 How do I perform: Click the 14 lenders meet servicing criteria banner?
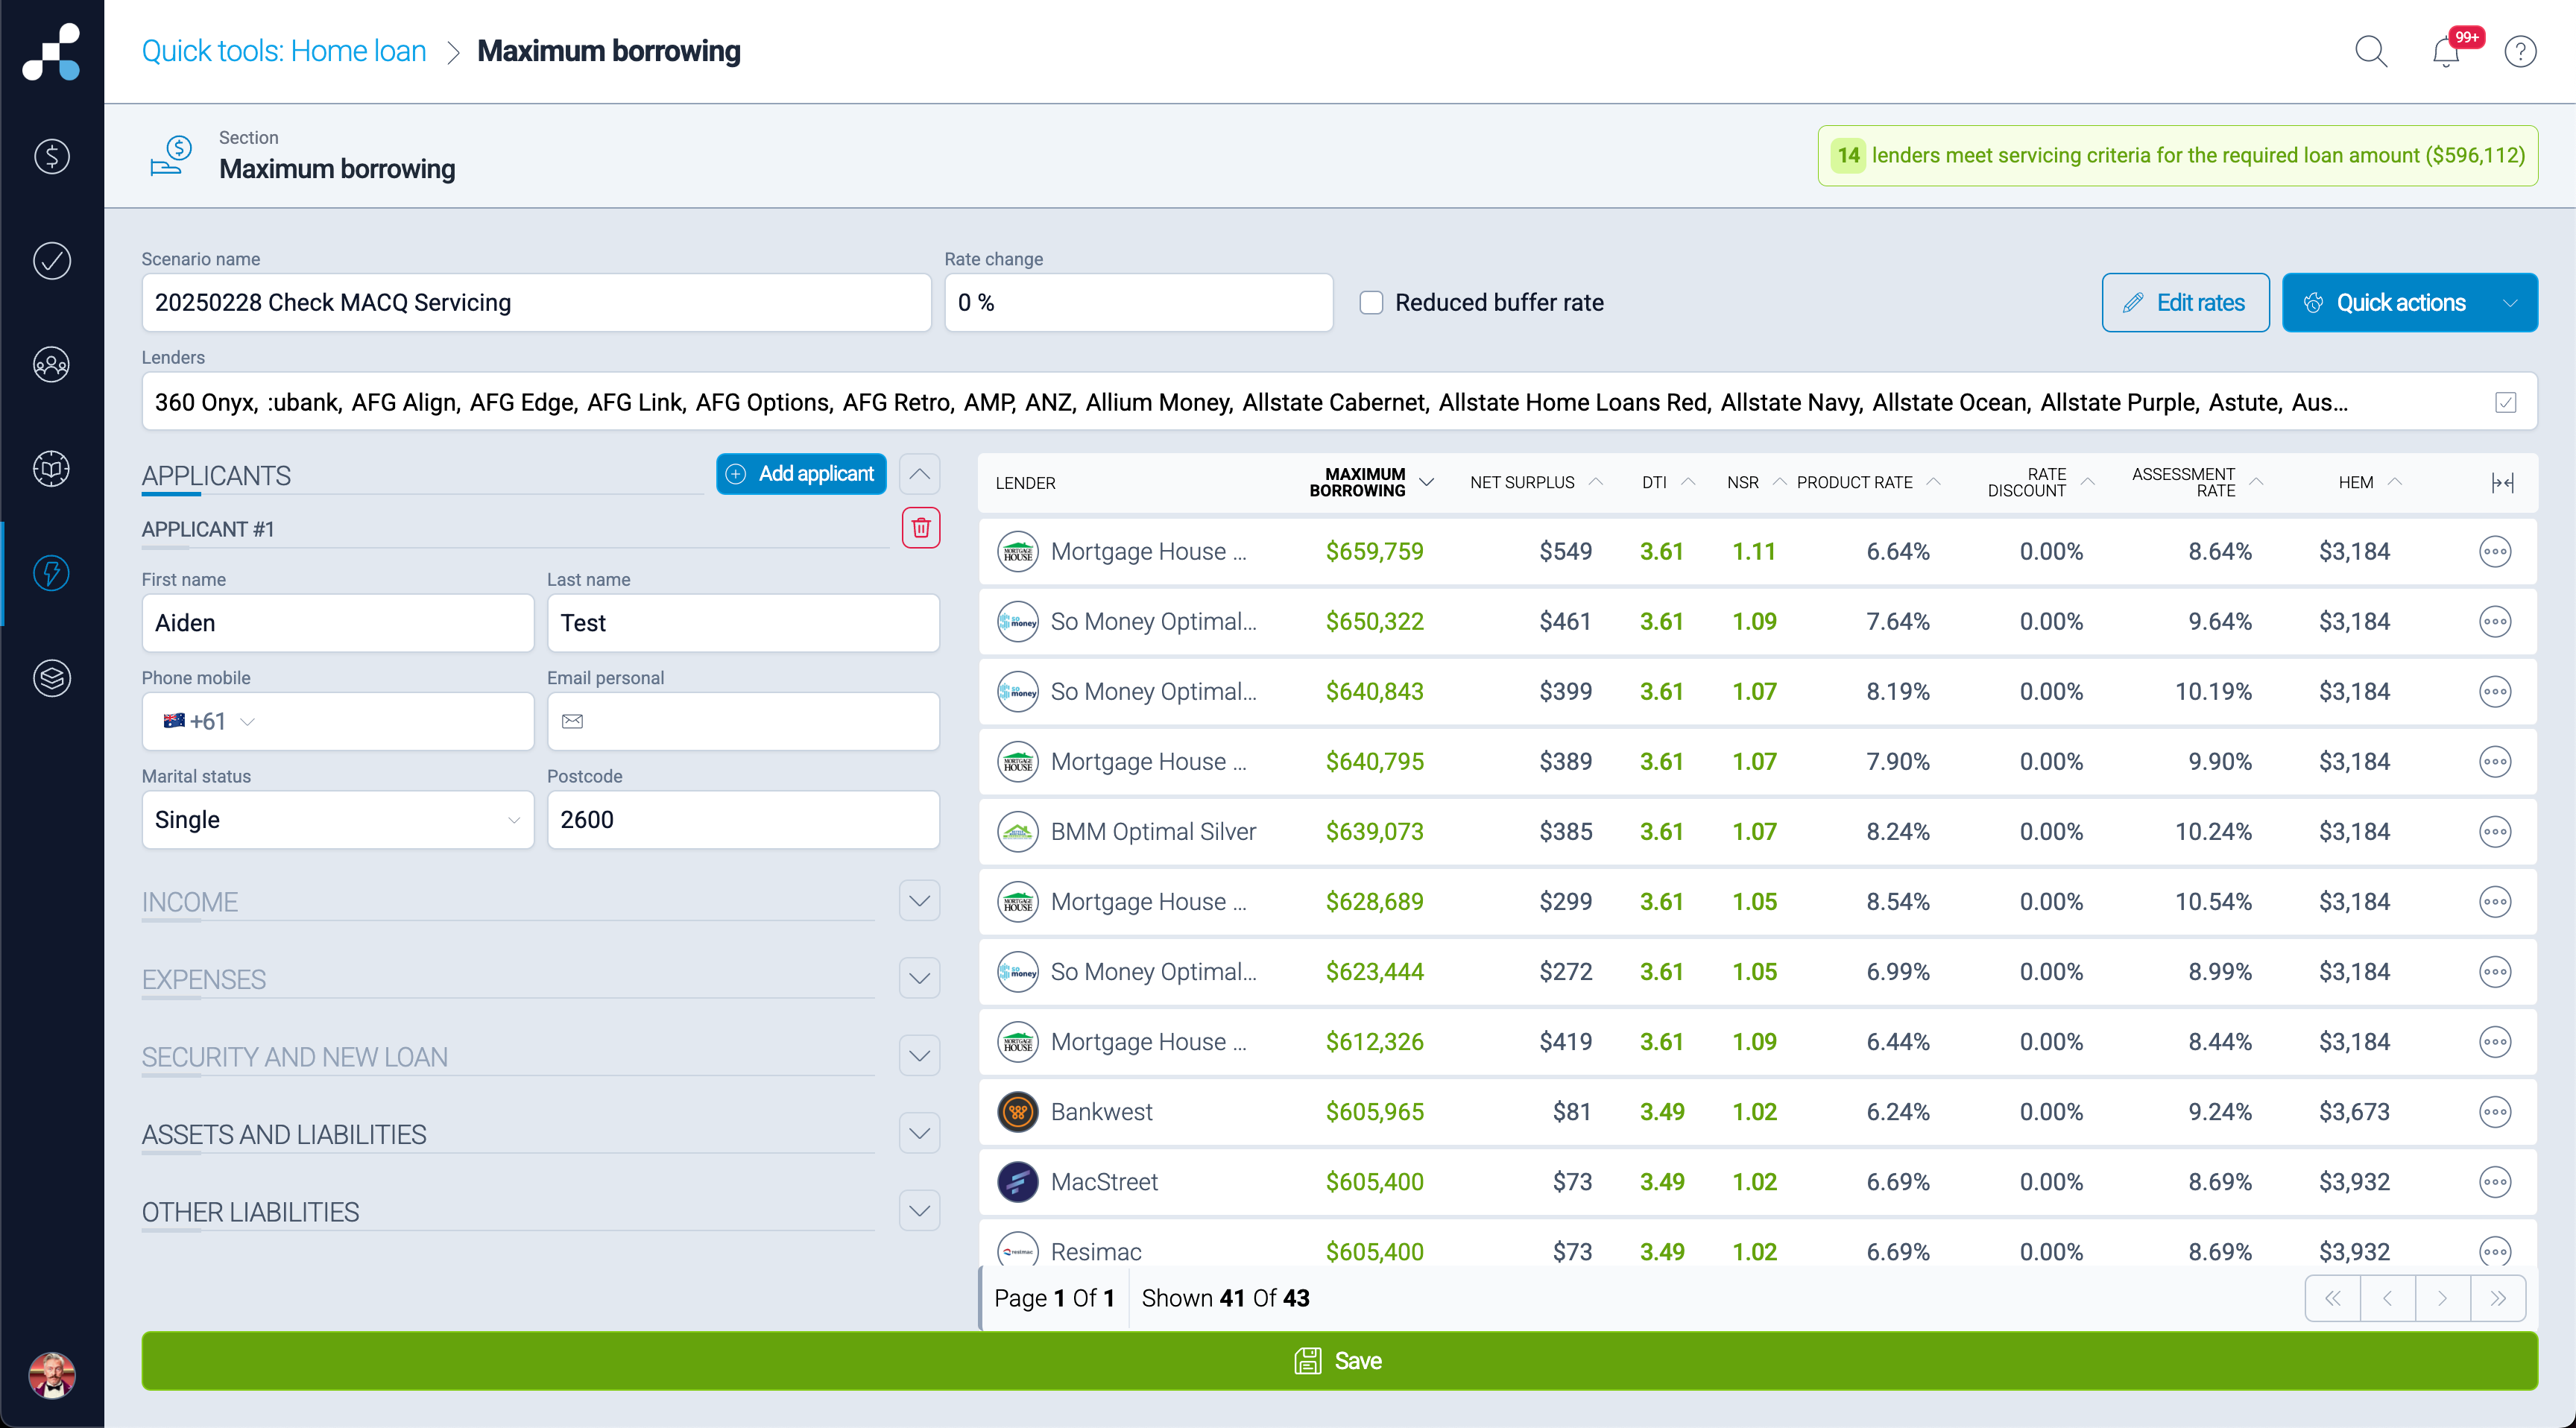[x=2177, y=155]
